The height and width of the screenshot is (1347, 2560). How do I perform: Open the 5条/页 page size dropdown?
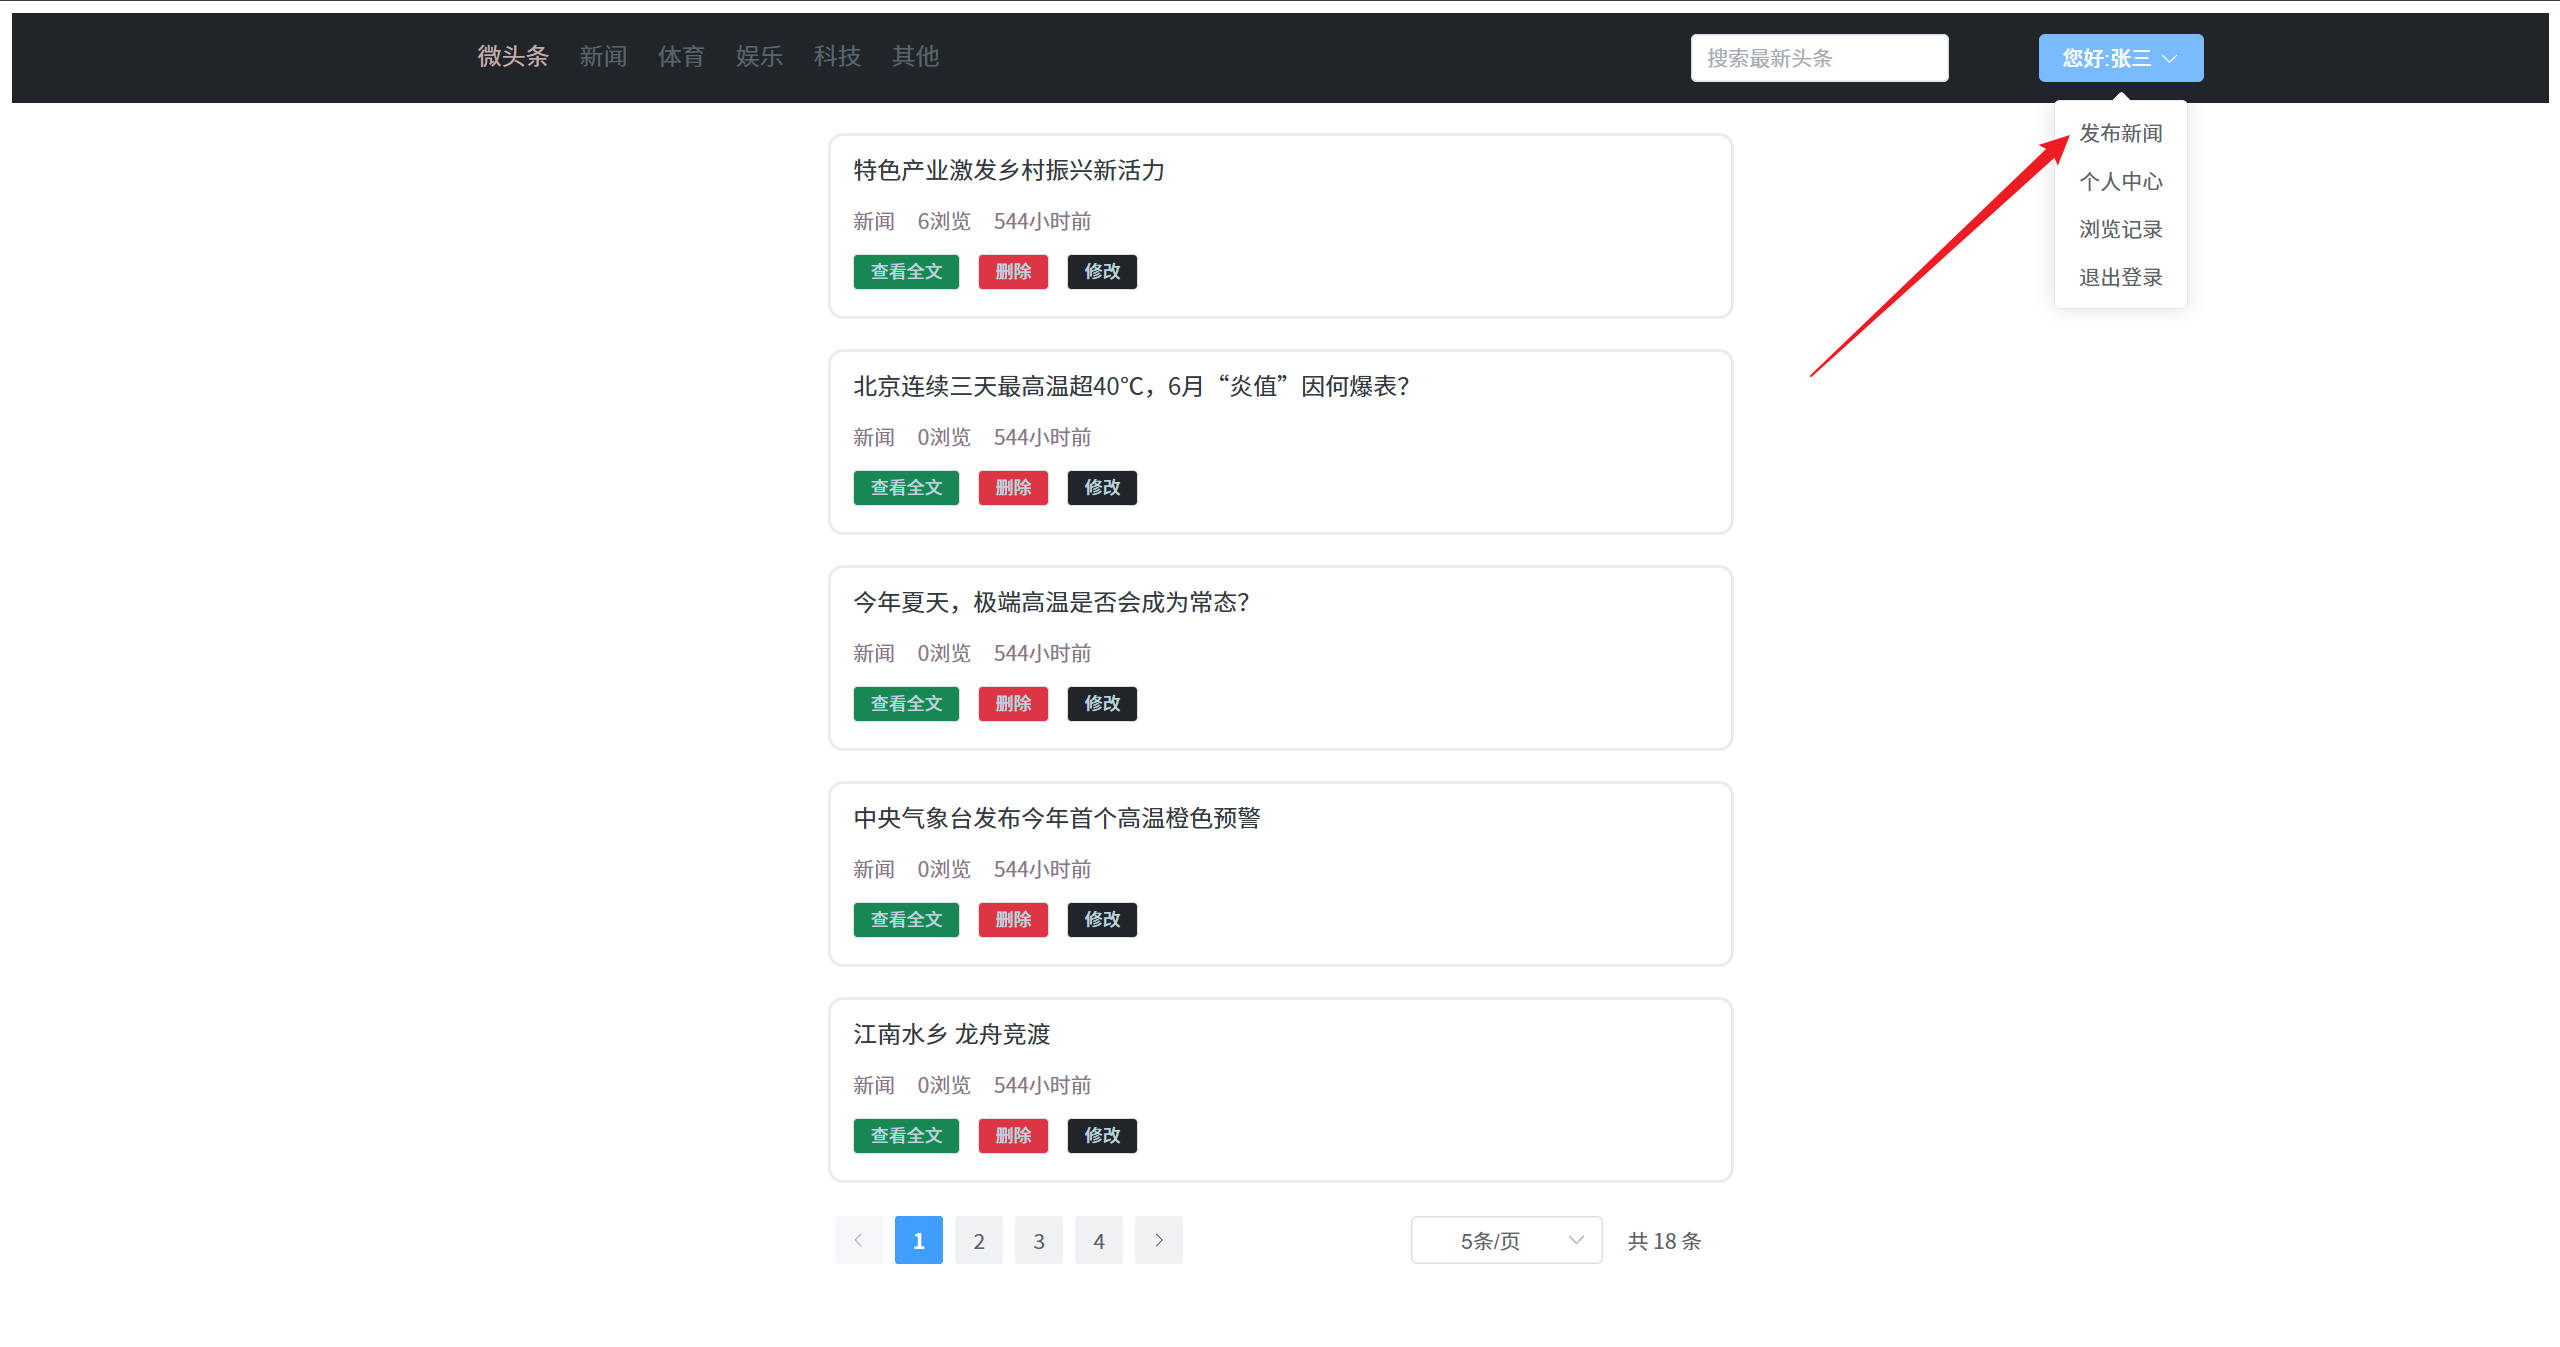click(1506, 1240)
